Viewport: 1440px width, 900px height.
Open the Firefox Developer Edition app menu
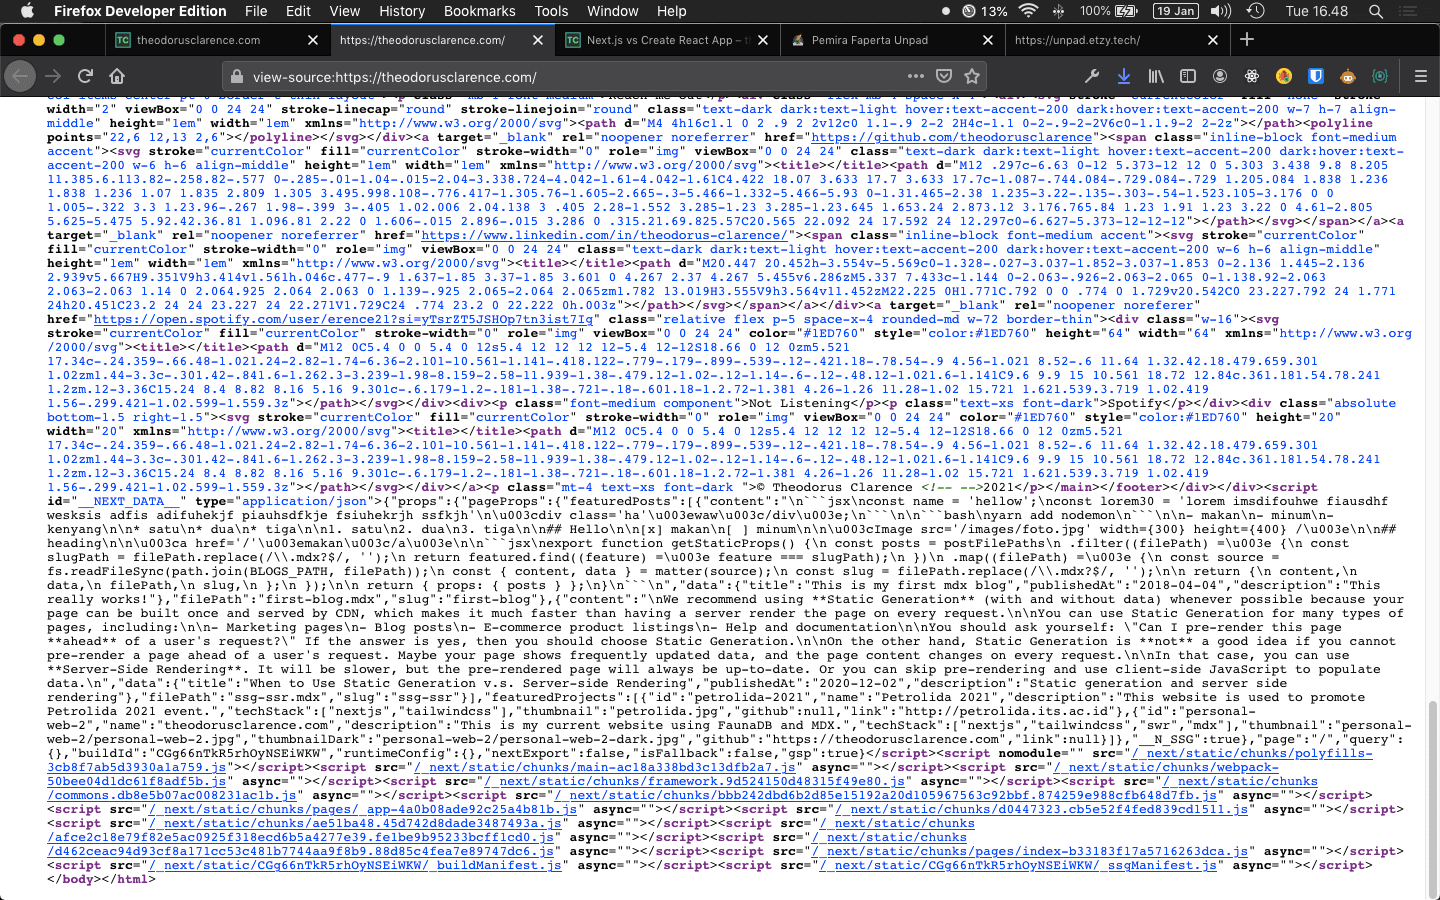(x=140, y=11)
